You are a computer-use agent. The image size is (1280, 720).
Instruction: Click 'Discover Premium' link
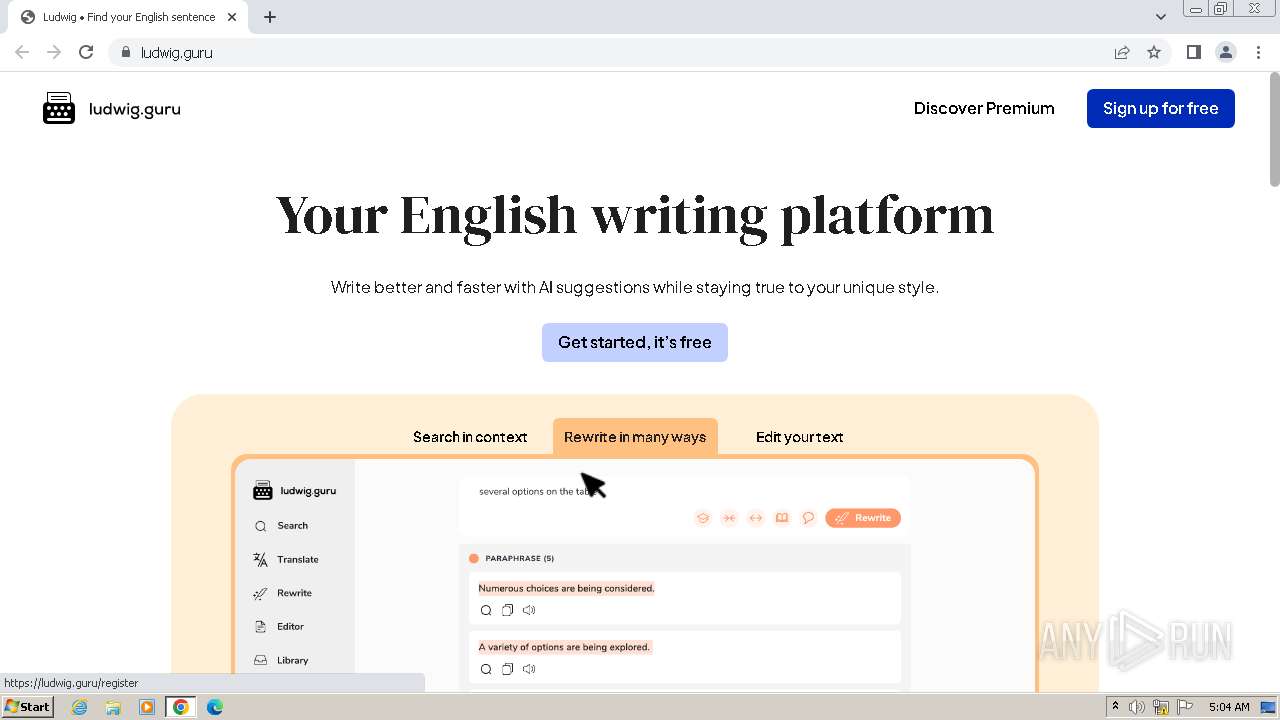[x=984, y=108]
